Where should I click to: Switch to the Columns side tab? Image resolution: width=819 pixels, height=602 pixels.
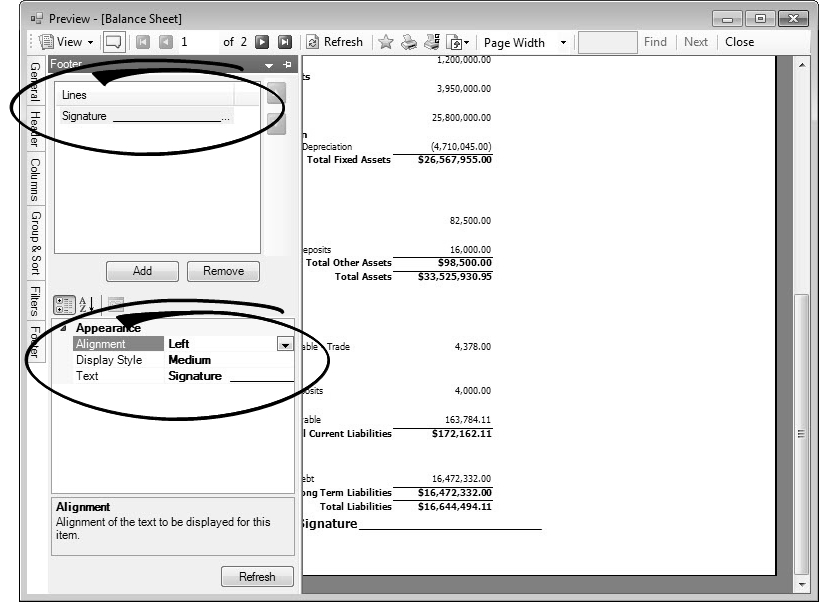tap(35, 177)
